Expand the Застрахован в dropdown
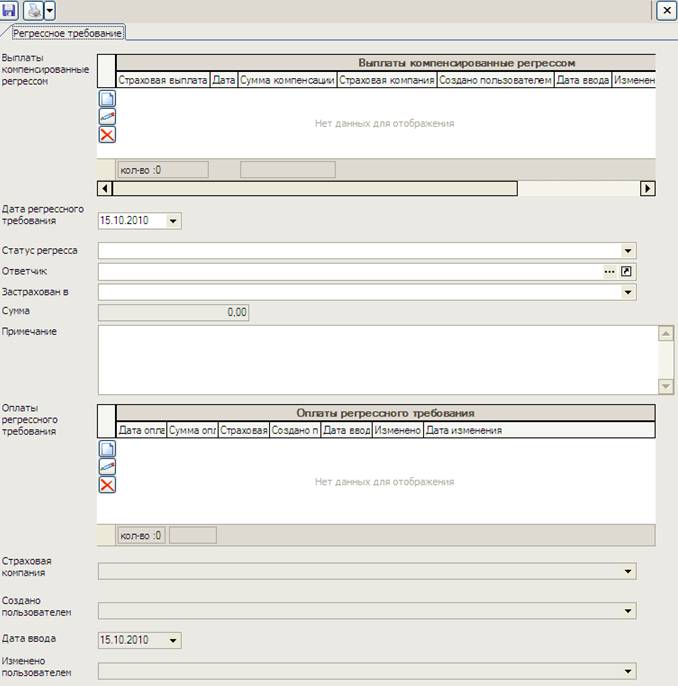The width and height of the screenshot is (678, 686). click(628, 293)
